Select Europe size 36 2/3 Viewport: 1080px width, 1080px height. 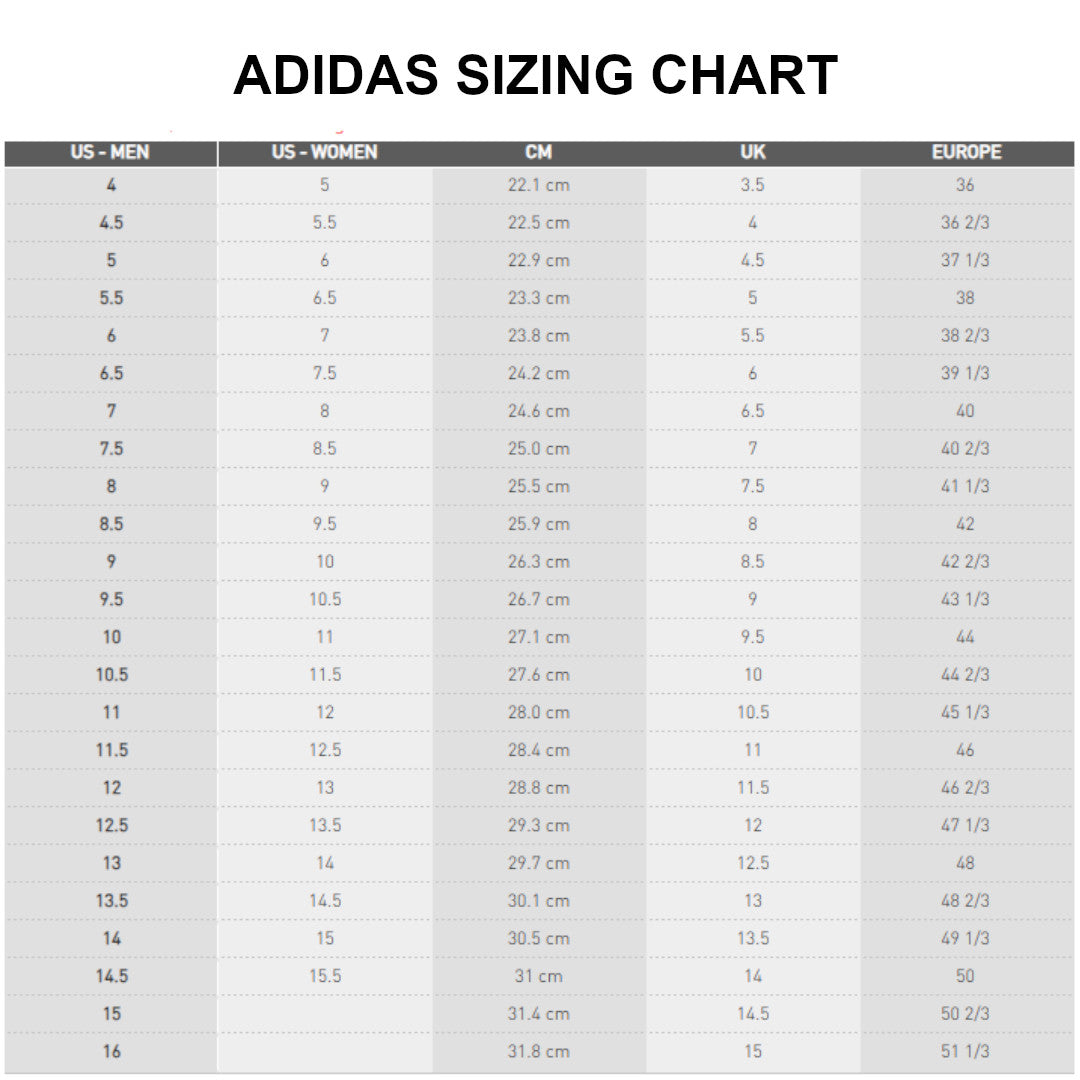pyautogui.click(x=965, y=223)
